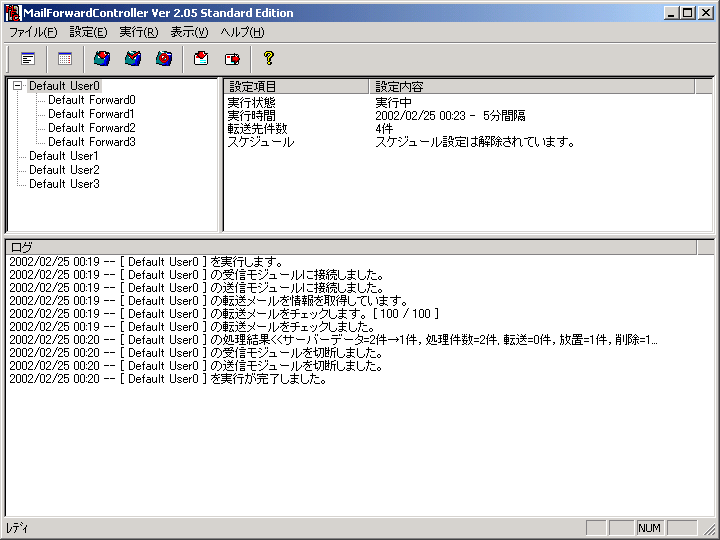Select Default Forward1 tree item

click(x=91, y=113)
